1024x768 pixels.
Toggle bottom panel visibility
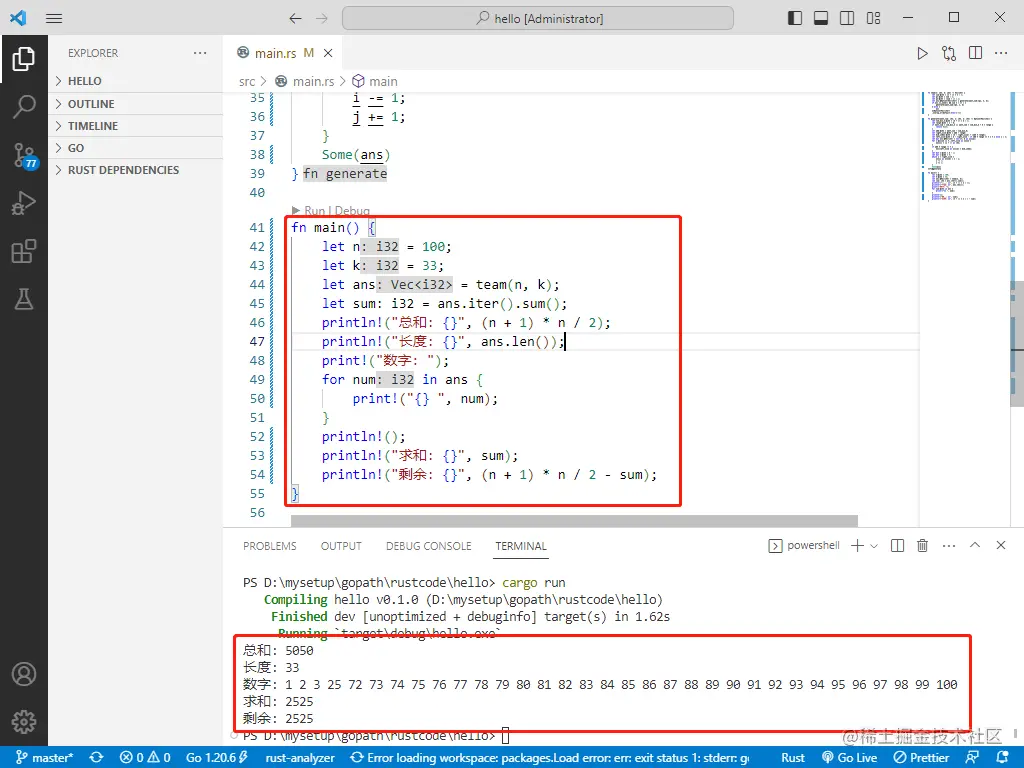click(x=821, y=18)
